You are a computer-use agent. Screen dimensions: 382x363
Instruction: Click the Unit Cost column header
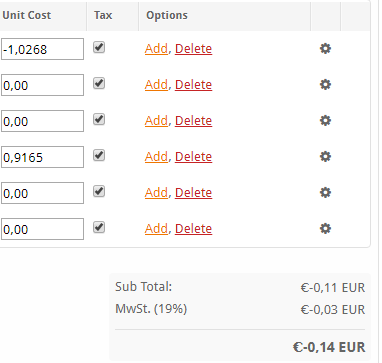click(27, 15)
